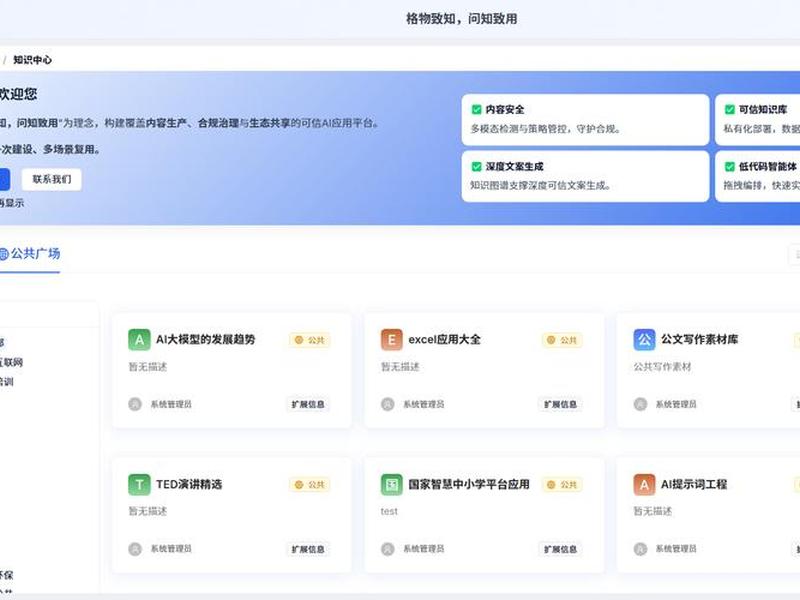Open the AI大模型的发展趋势 knowledge base title
The image size is (800, 600).
206,339
